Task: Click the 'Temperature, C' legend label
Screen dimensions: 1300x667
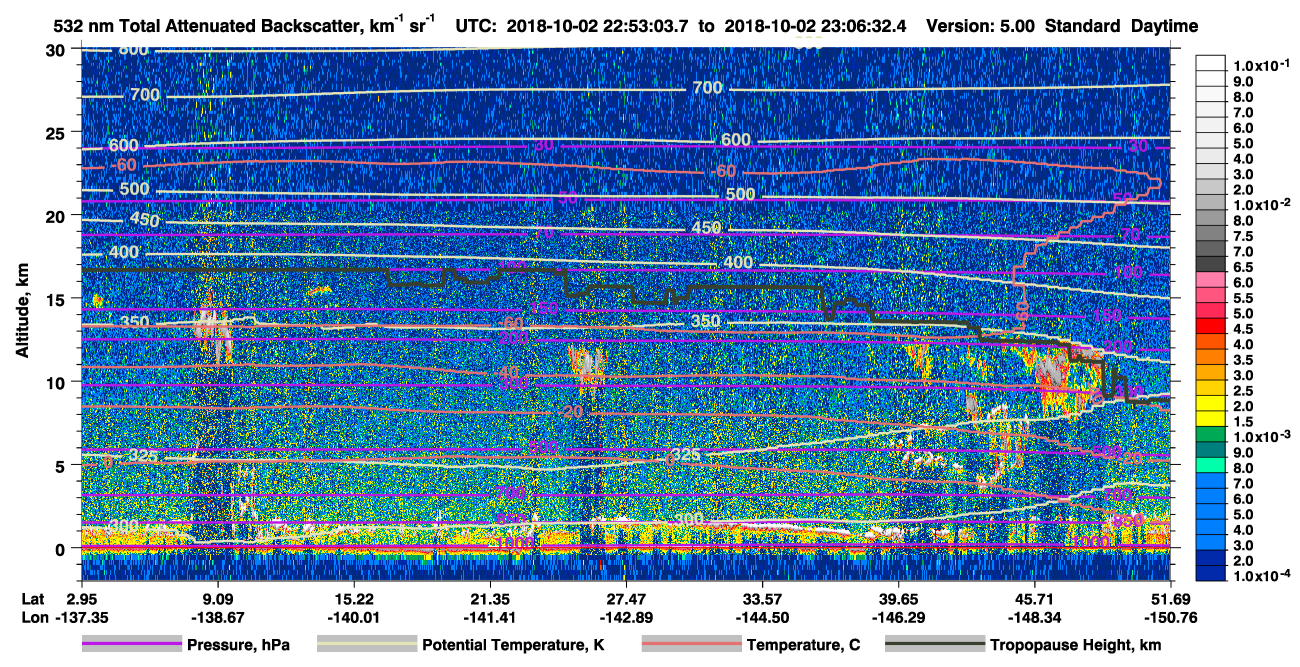Action: pyautogui.click(x=803, y=646)
